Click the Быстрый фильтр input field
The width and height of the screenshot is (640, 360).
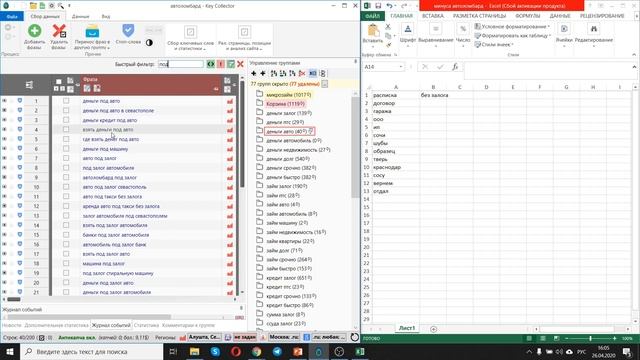pyautogui.click(x=180, y=64)
